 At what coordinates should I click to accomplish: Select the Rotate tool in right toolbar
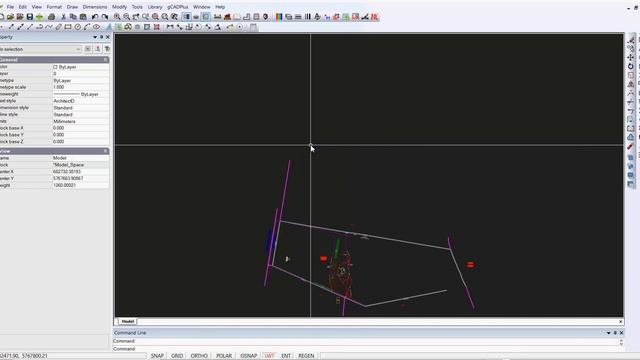coord(631,66)
